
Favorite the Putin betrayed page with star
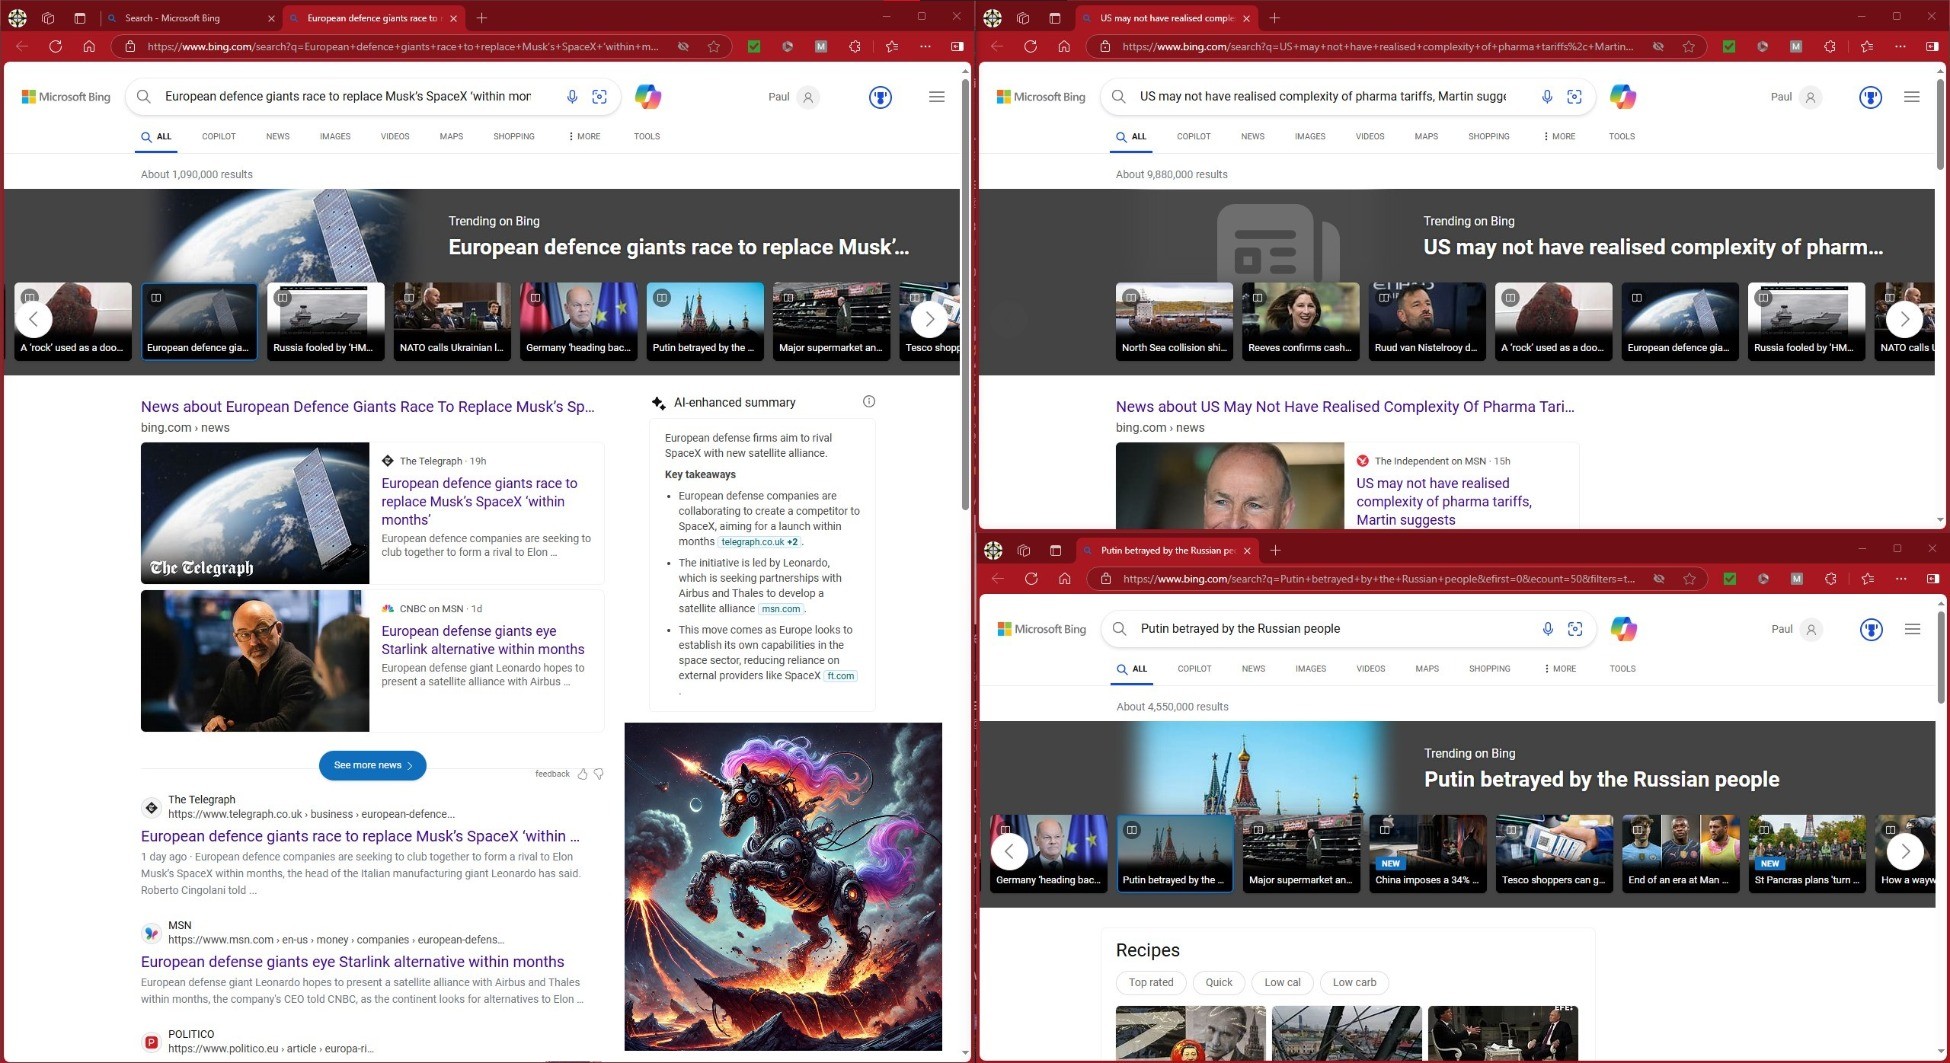coord(1690,578)
